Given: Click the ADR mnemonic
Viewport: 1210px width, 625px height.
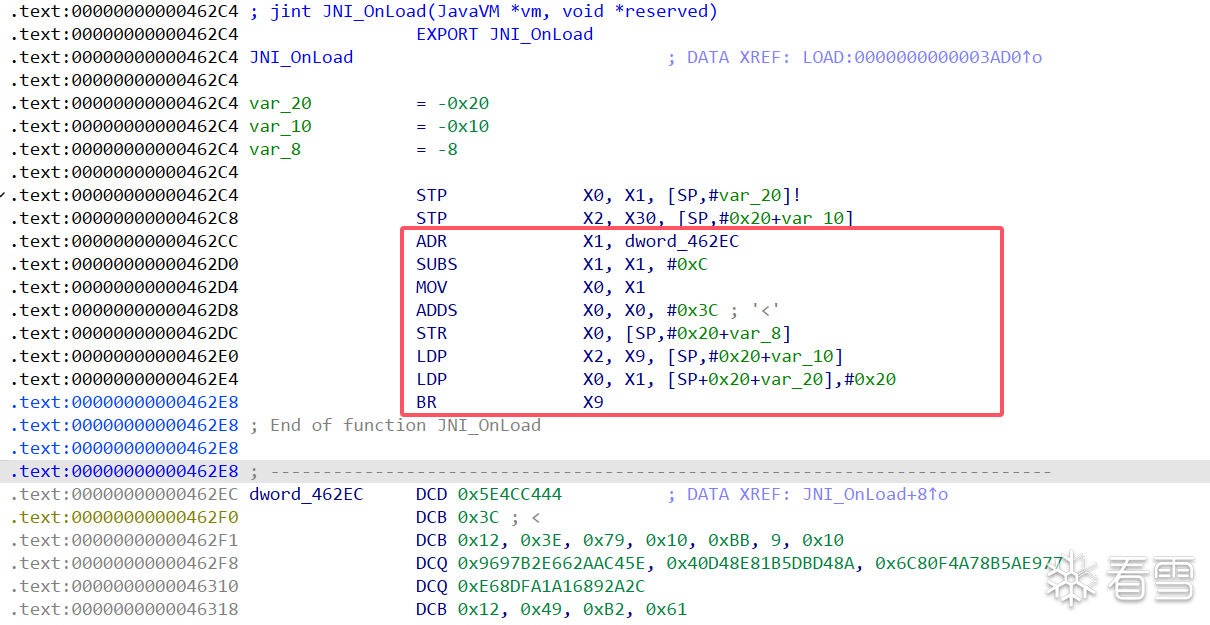Looking at the screenshot, I should click(x=432, y=241).
